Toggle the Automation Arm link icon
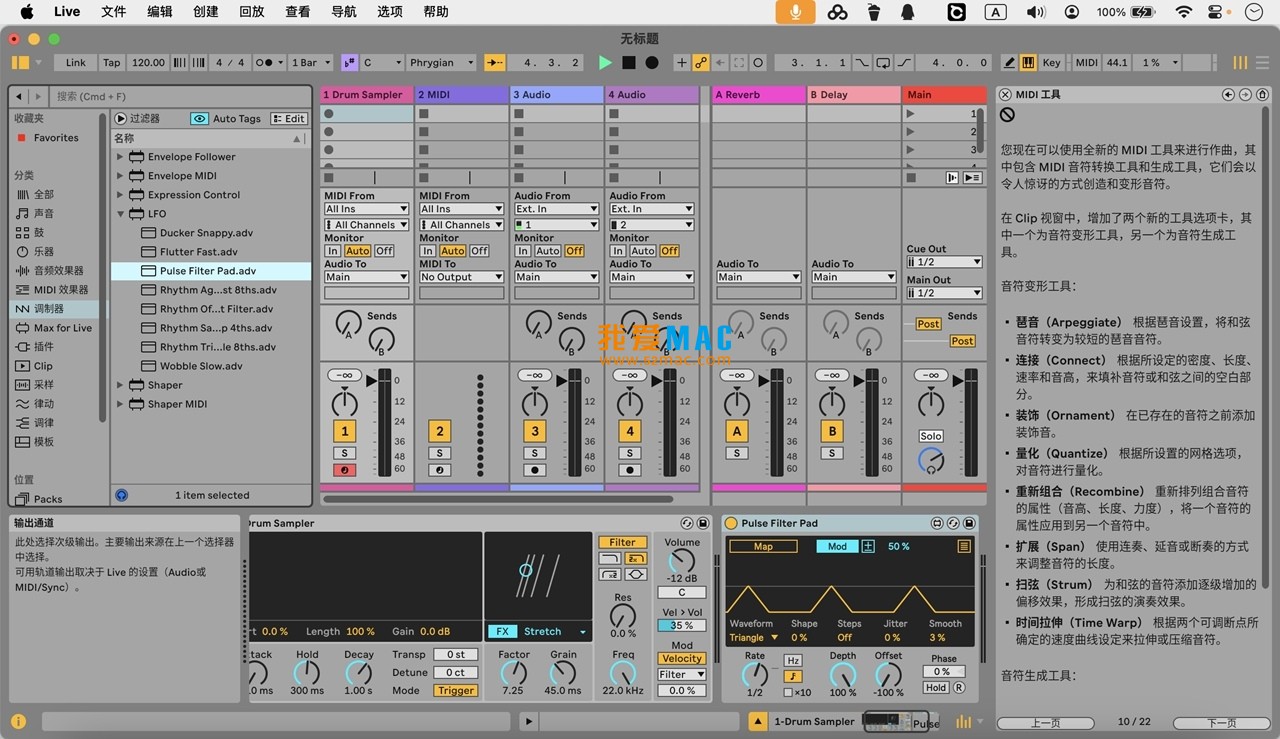 click(x=701, y=62)
